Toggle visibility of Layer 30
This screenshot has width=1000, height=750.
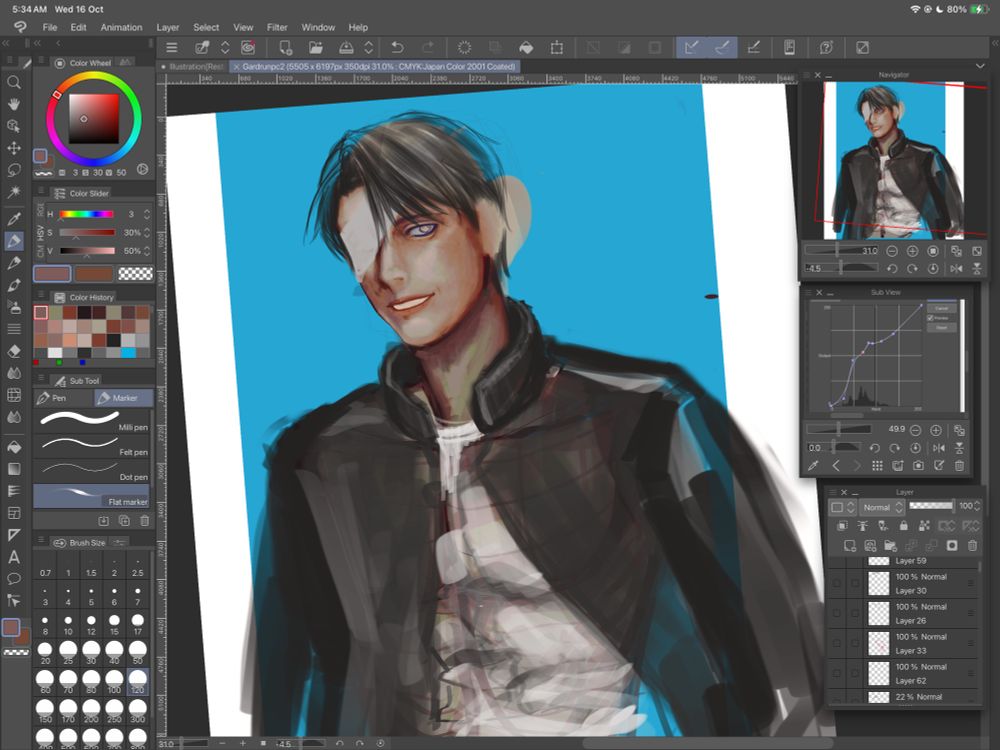(837, 583)
